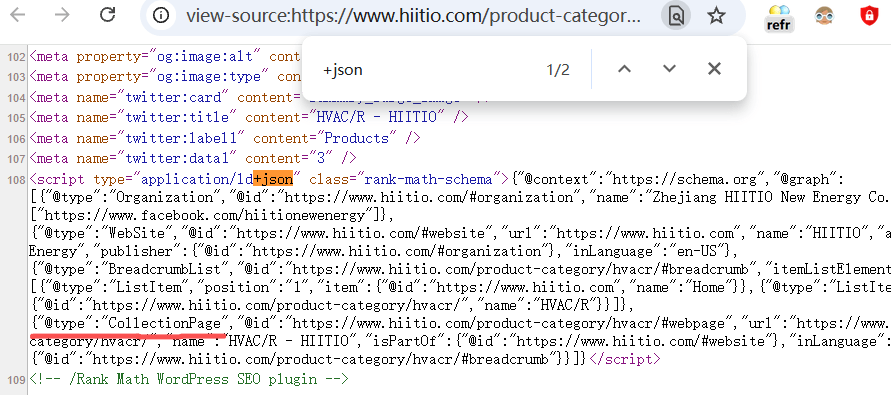
Task: Click the "WebSite" type text
Action: point(137,233)
